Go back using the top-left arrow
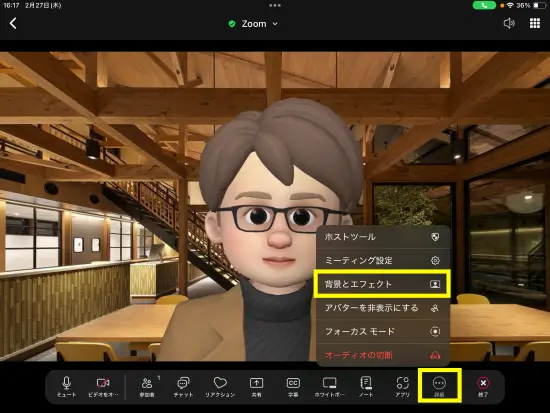550x413 pixels. (13, 24)
